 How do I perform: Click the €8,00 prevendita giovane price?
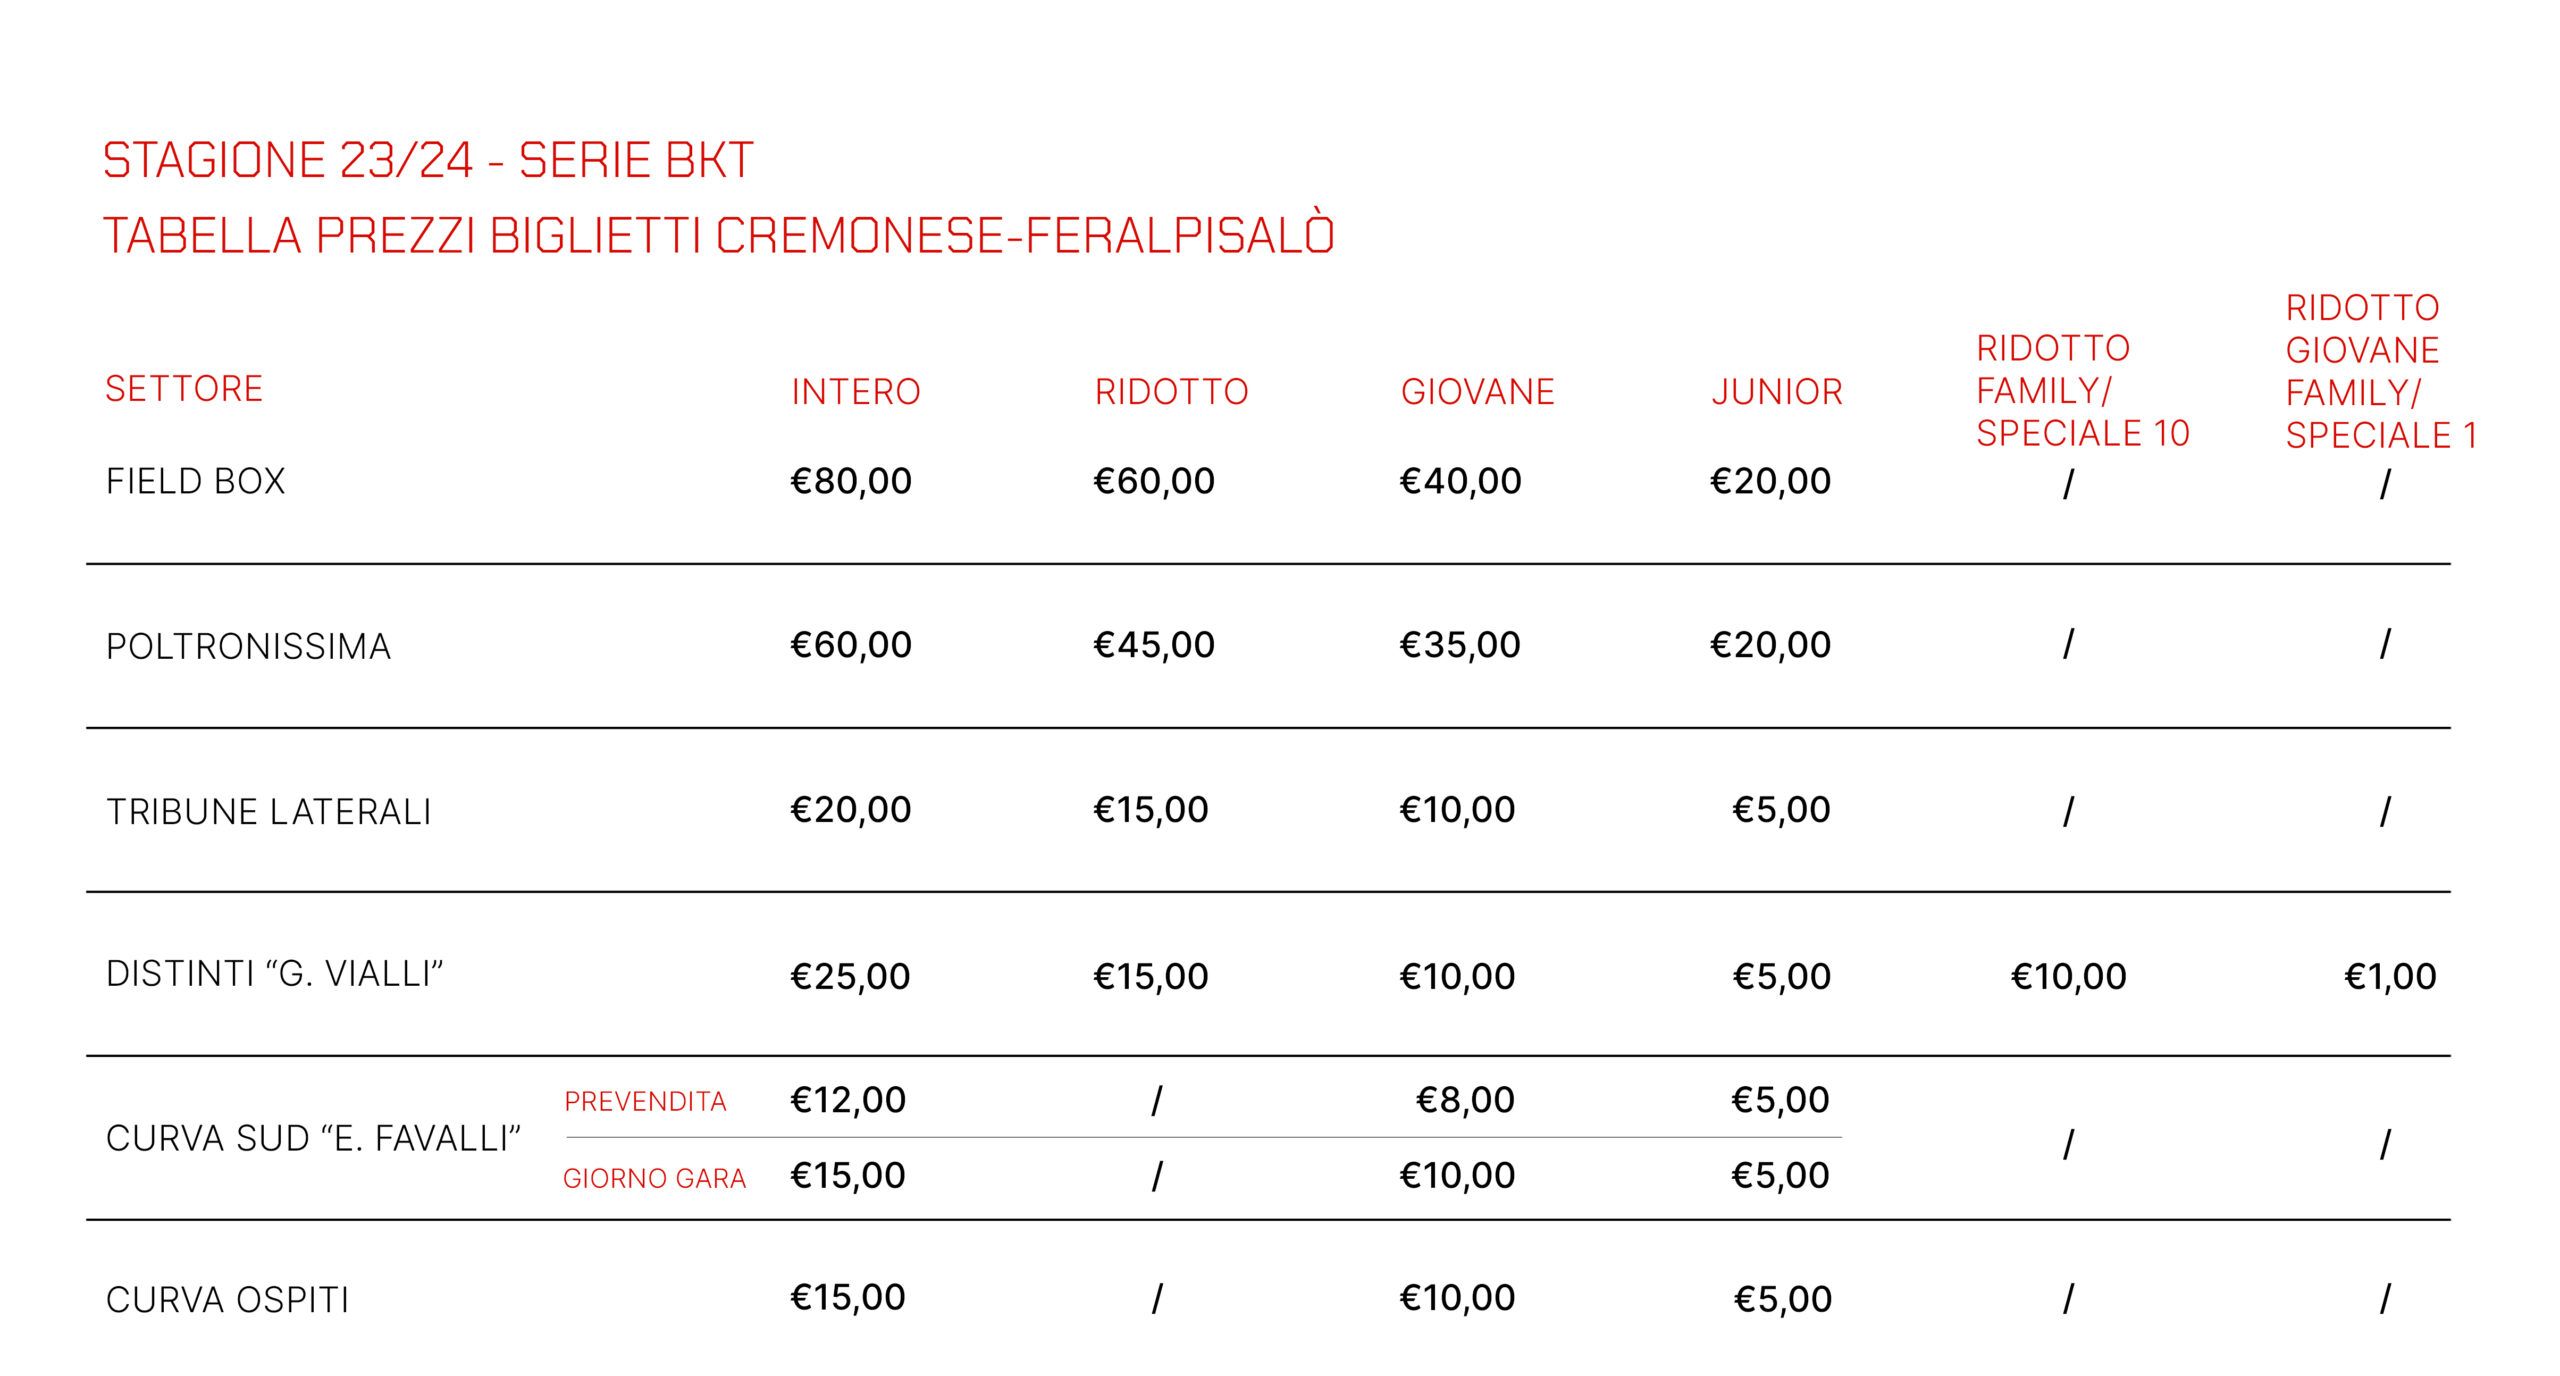pyautogui.click(x=1464, y=1100)
